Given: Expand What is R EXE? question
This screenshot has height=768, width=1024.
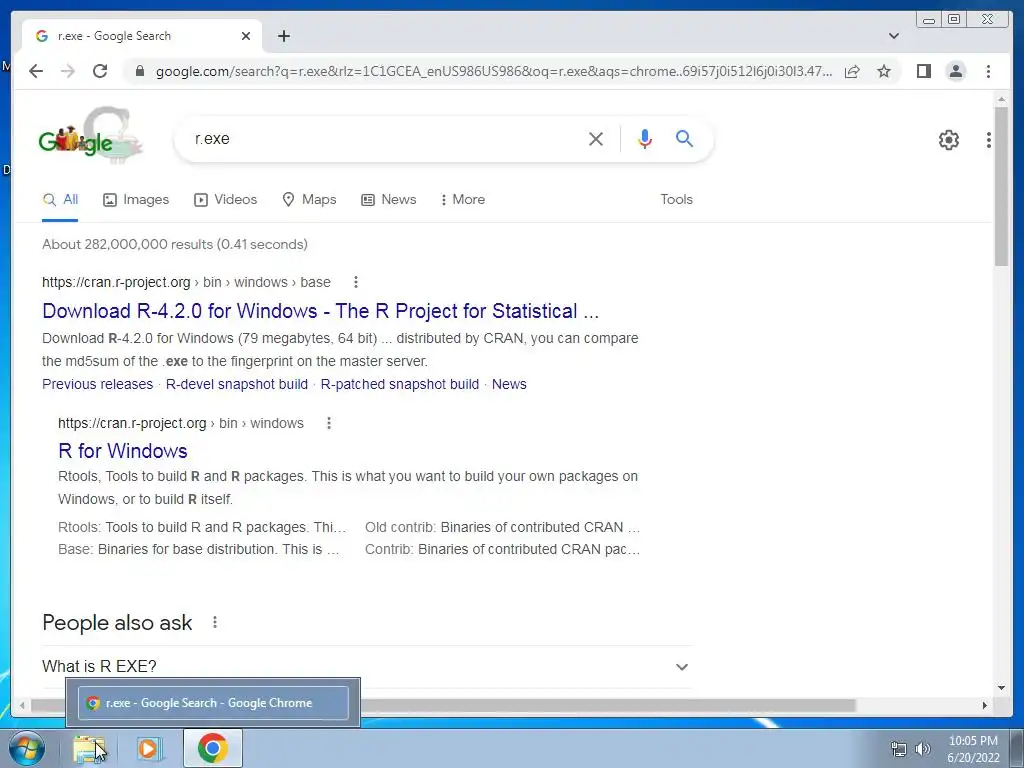Looking at the screenshot, I should pyautogui.click(x=366, y=667).
